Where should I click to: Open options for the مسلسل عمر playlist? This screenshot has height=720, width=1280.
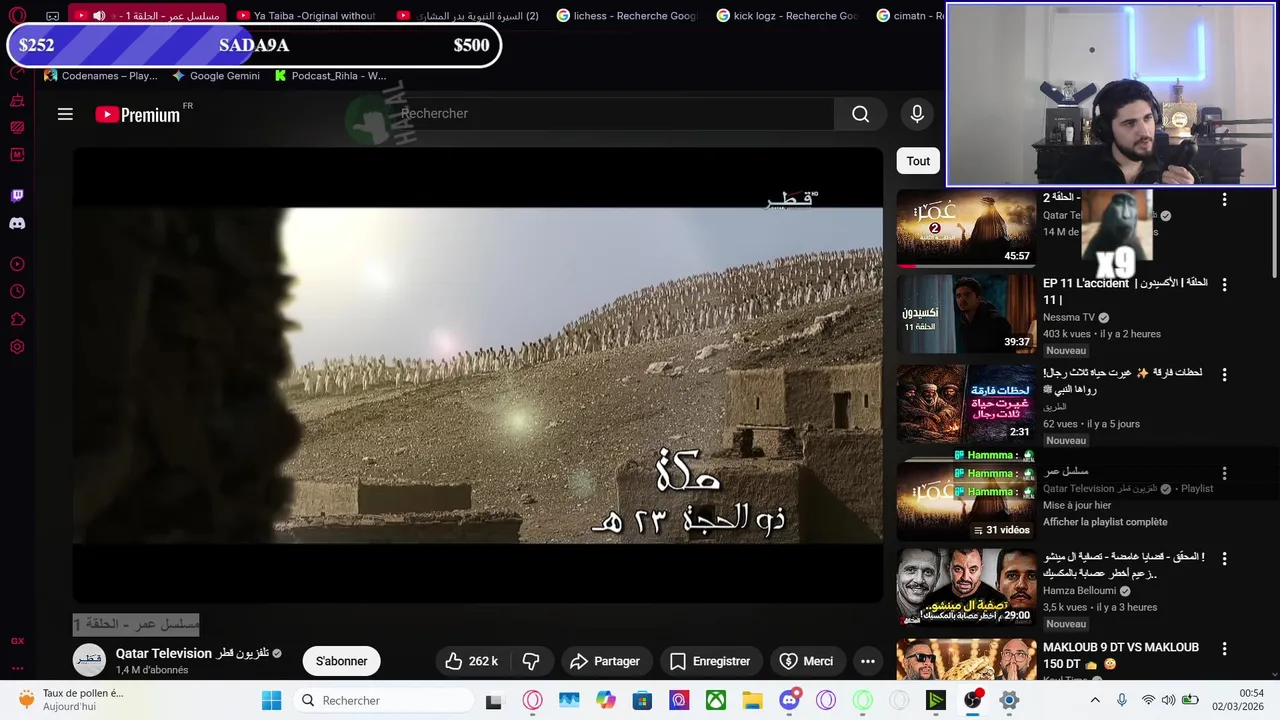[1224, 473]
